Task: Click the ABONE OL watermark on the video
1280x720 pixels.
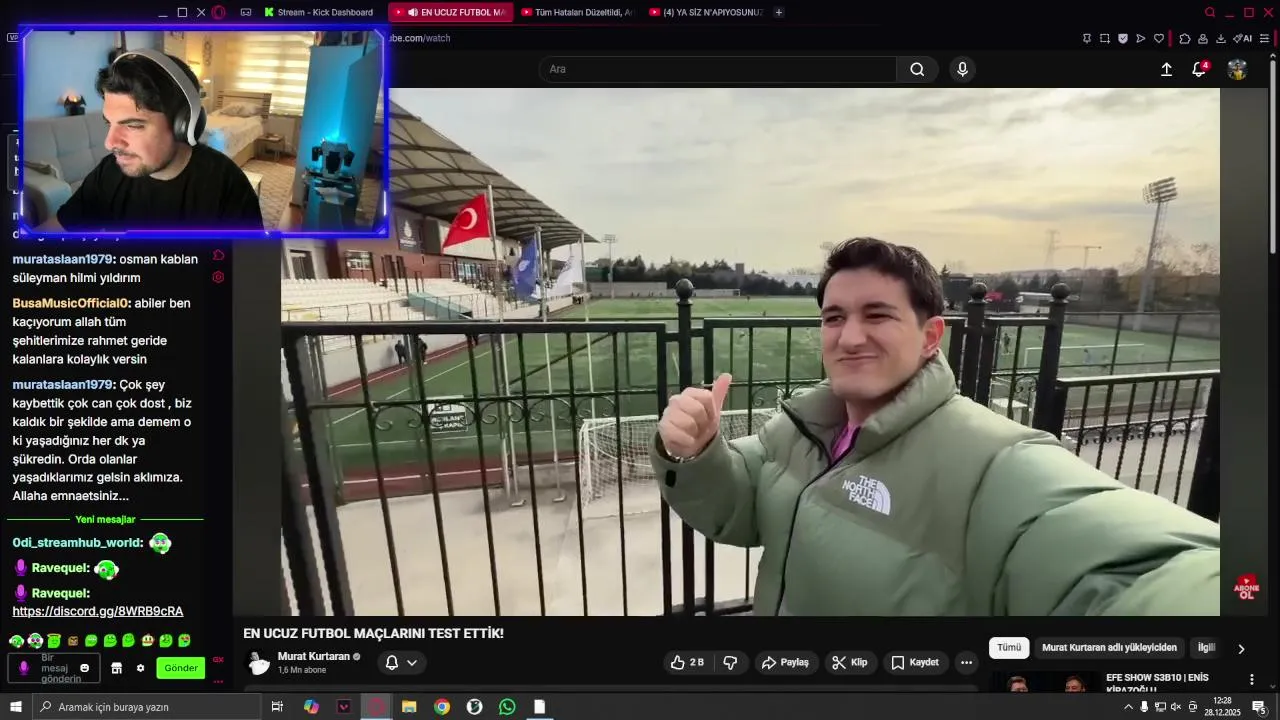Action: (1246, 587)
